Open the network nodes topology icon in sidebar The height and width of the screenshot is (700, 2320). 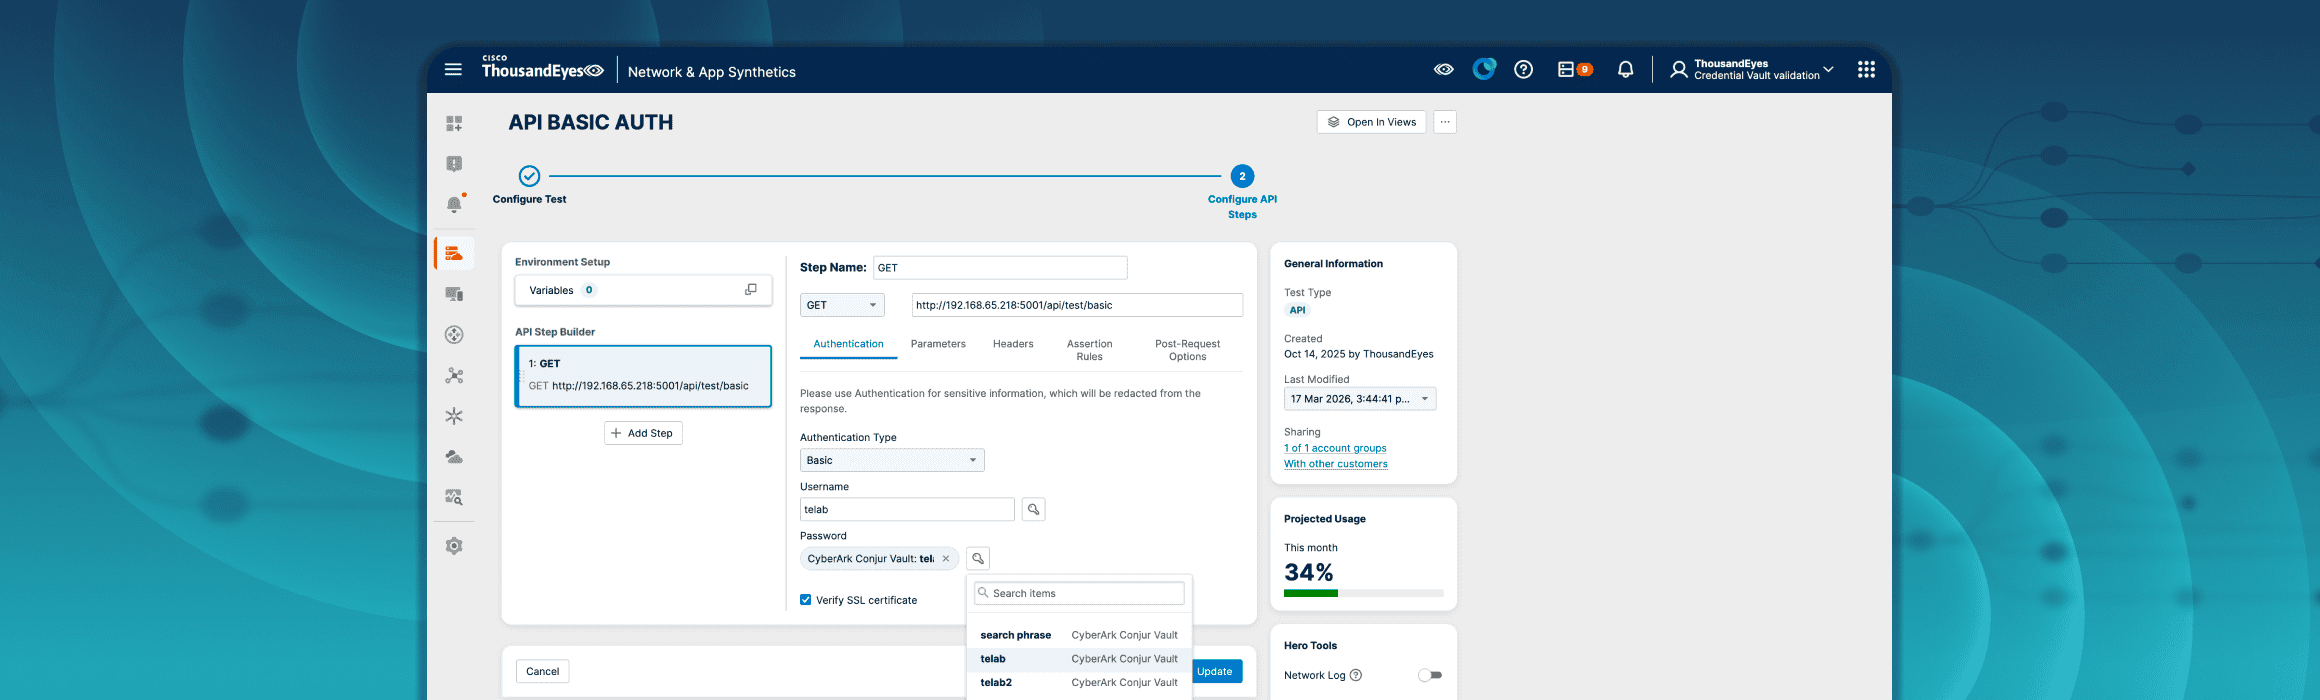click(x=454, y=375)
